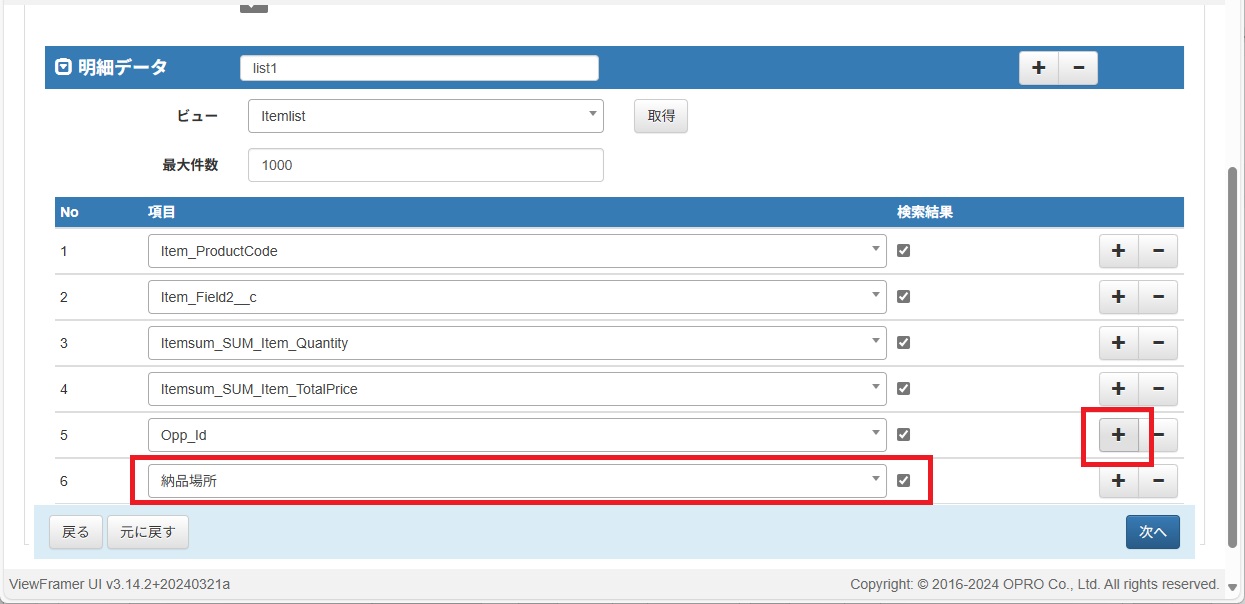Click plus icon in 明細データ header

[1038, 68]
